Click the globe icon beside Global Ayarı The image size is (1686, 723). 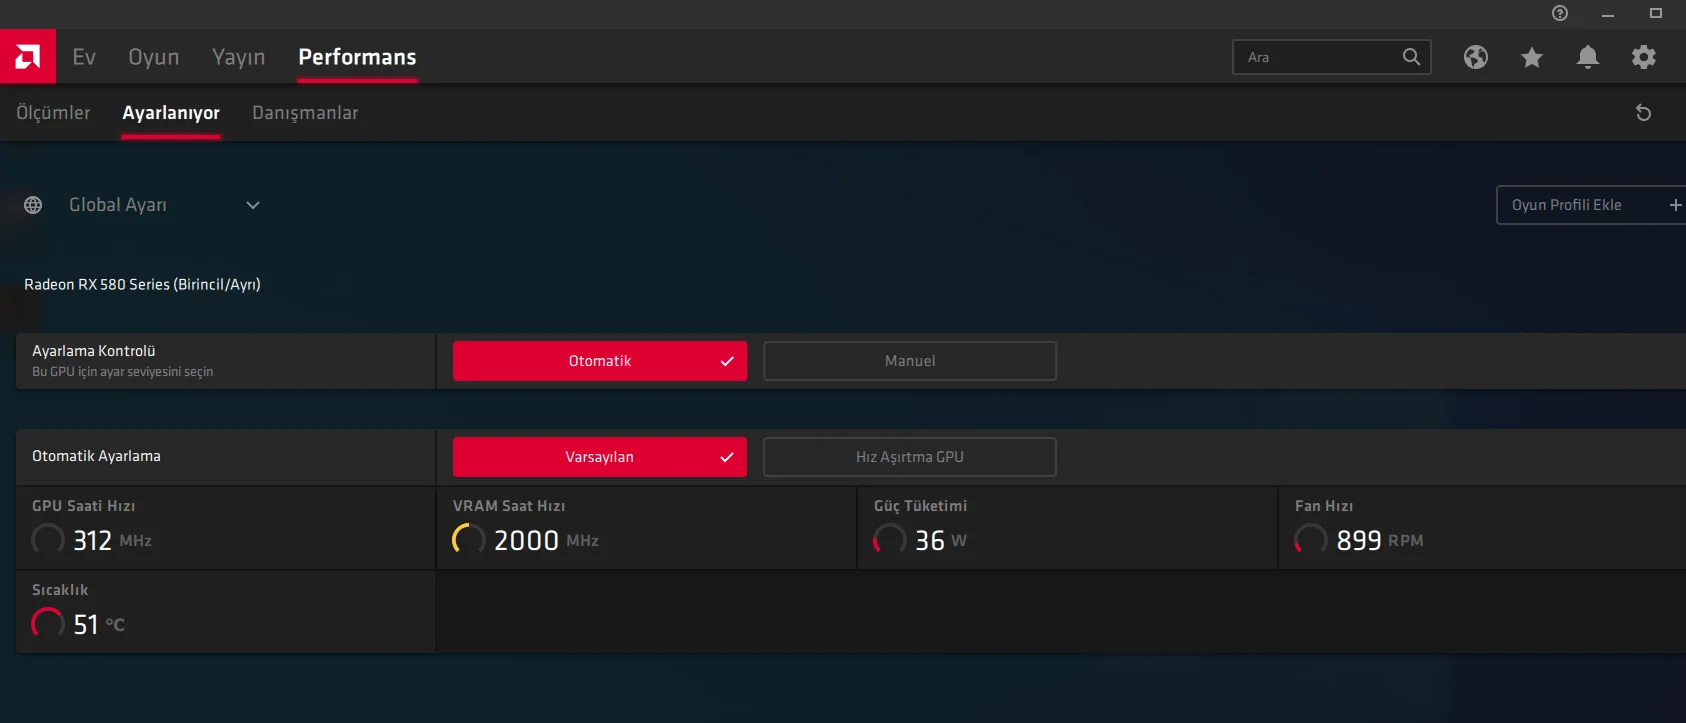(33, 205)
